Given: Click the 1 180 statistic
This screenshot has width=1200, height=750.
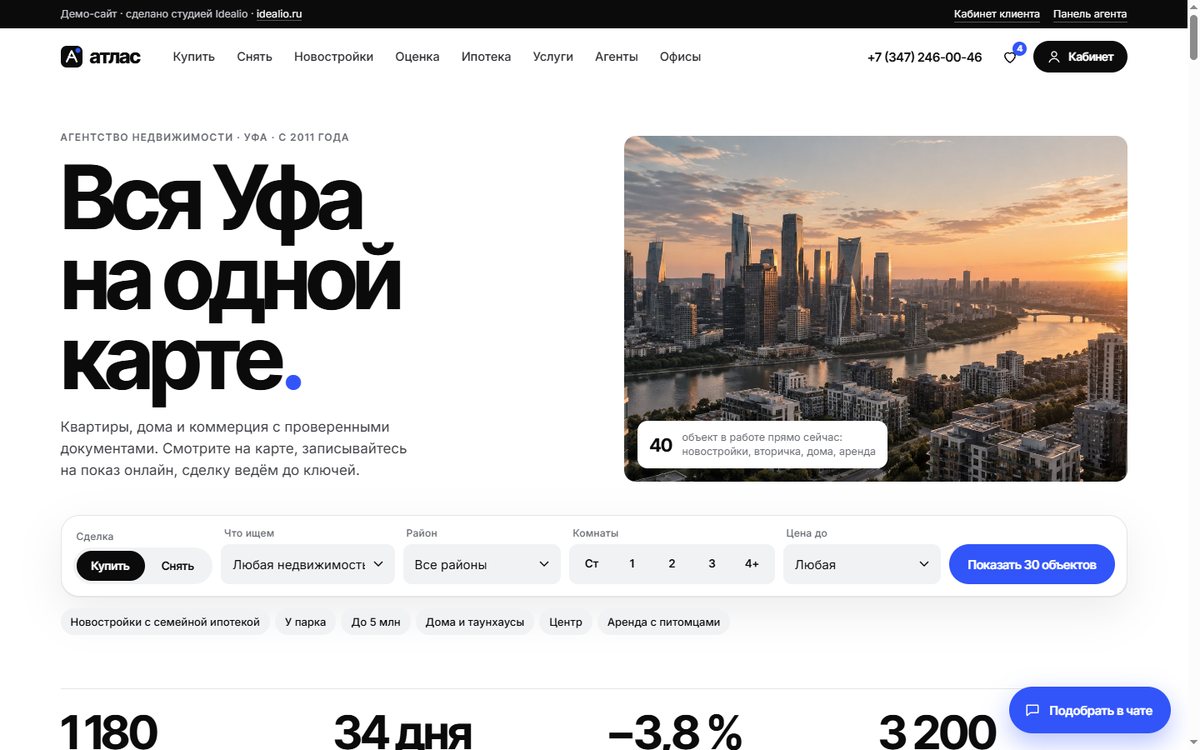Looking at the screenshot, I should 109,732.
